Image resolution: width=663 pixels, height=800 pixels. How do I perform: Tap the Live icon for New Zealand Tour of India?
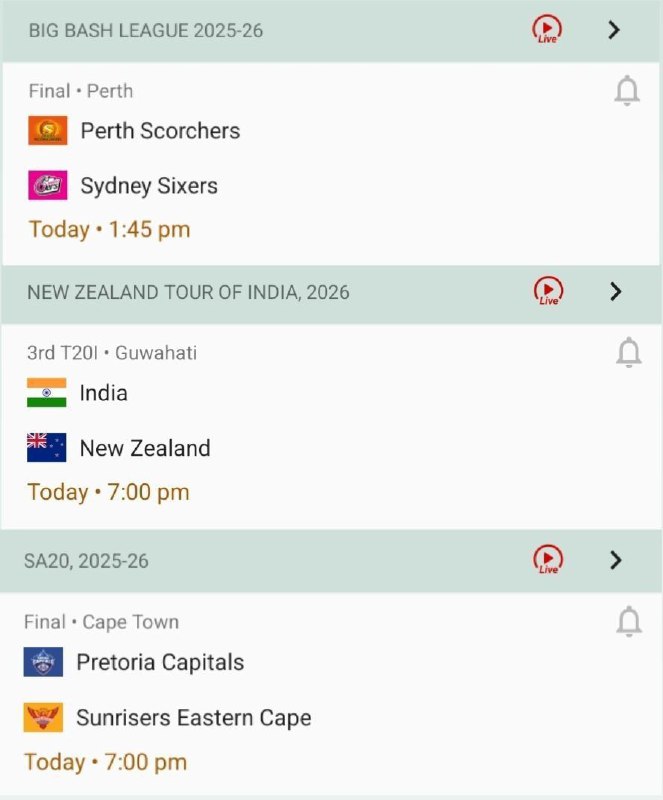pyautogui.click(x=548, y=291)
